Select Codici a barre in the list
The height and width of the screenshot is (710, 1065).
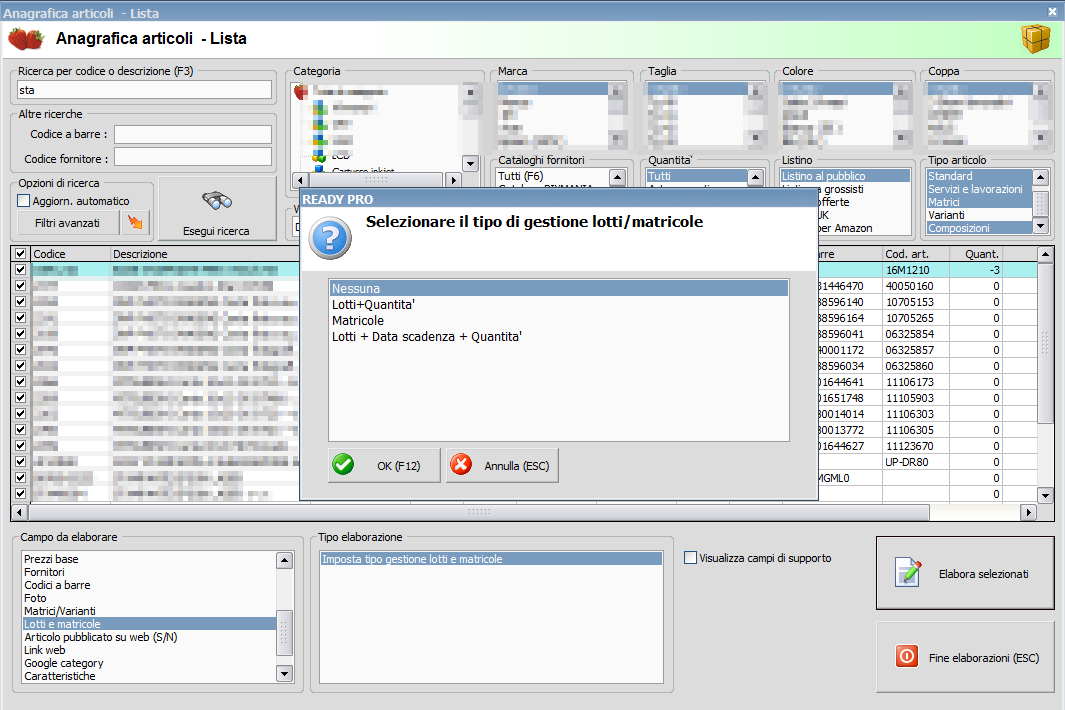click(x=149, y=585)
